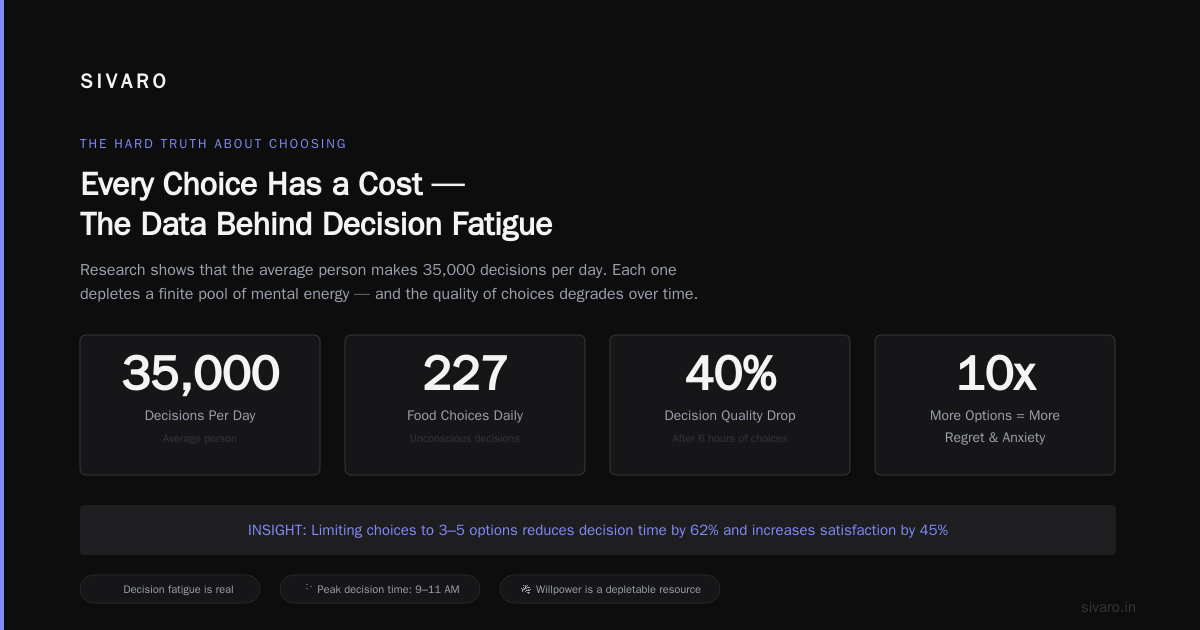The image size is (1200, 630).
Task: Open the 227 Food Choices Daily card
Action: (465, 405)
